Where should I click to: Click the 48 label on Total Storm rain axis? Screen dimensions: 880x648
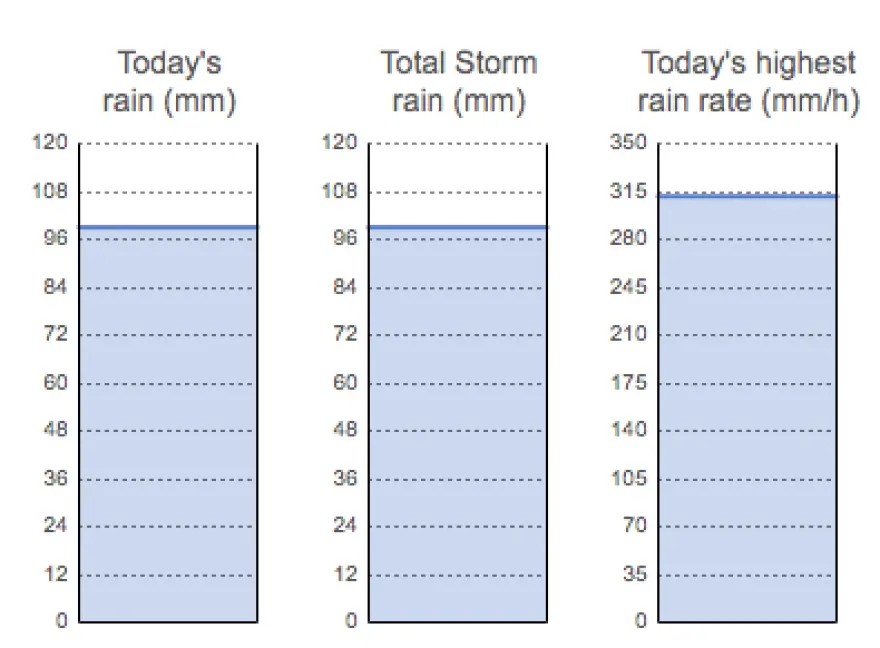(x=346, y=430)
